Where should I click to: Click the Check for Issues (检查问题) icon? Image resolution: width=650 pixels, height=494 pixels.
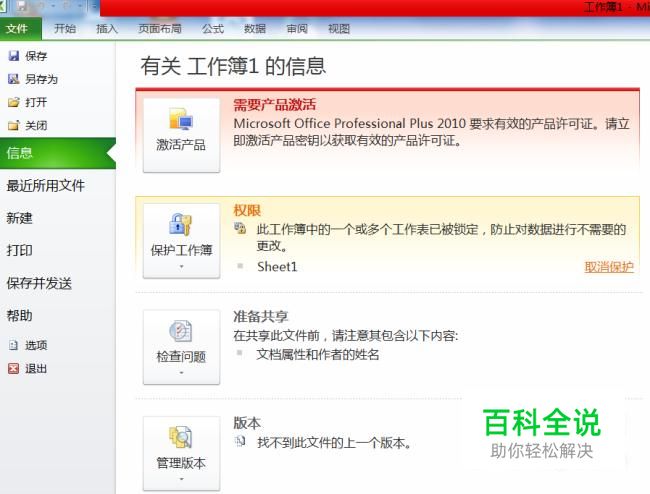(x=181, y=331)
